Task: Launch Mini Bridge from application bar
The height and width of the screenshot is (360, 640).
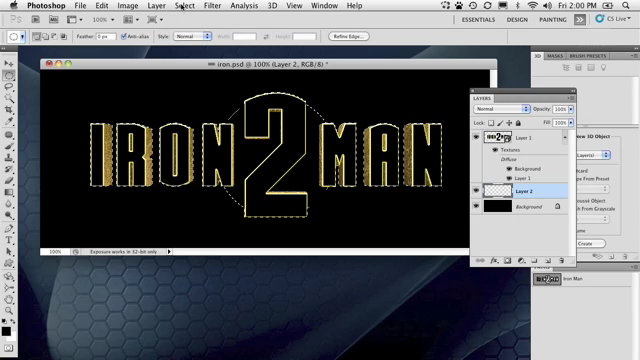Action: [53, 19]
